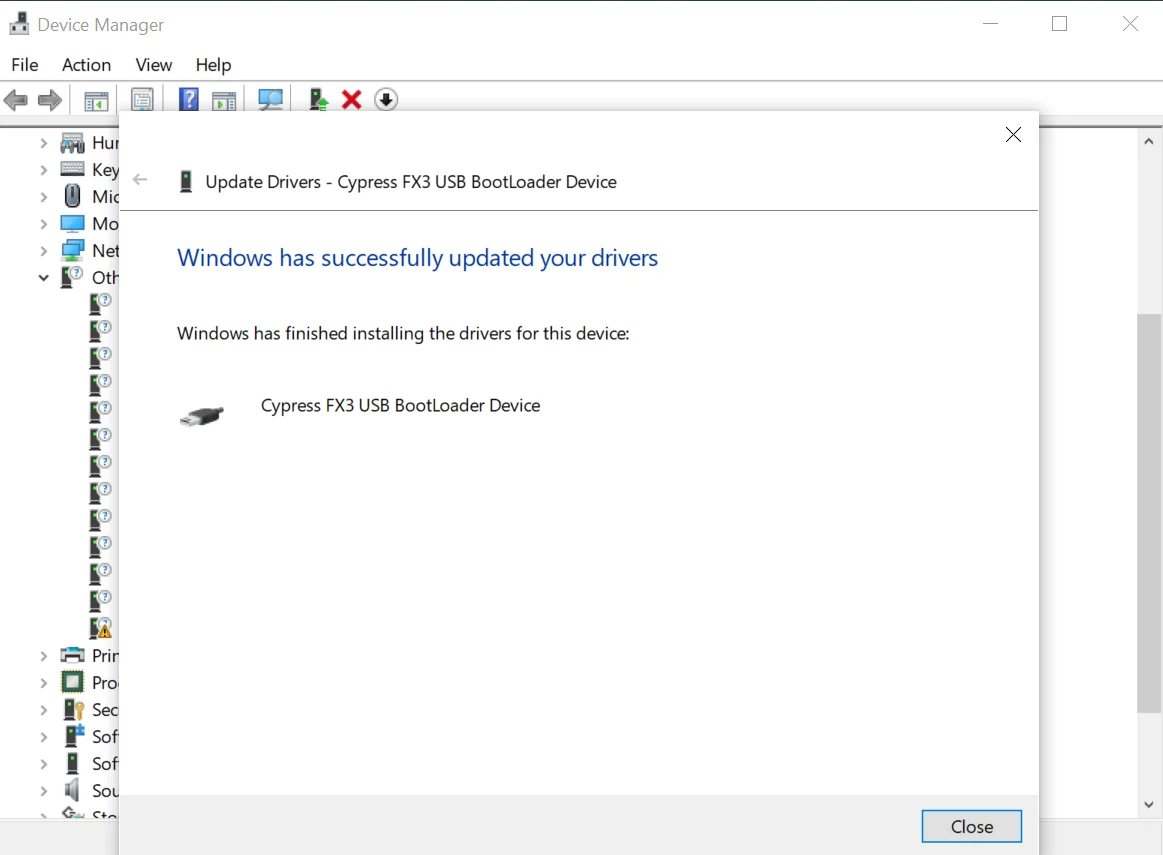The image size is (1163, 855).
Task: Click the dialog's back arrow beside Update Drivers
Action: [140, 179]
